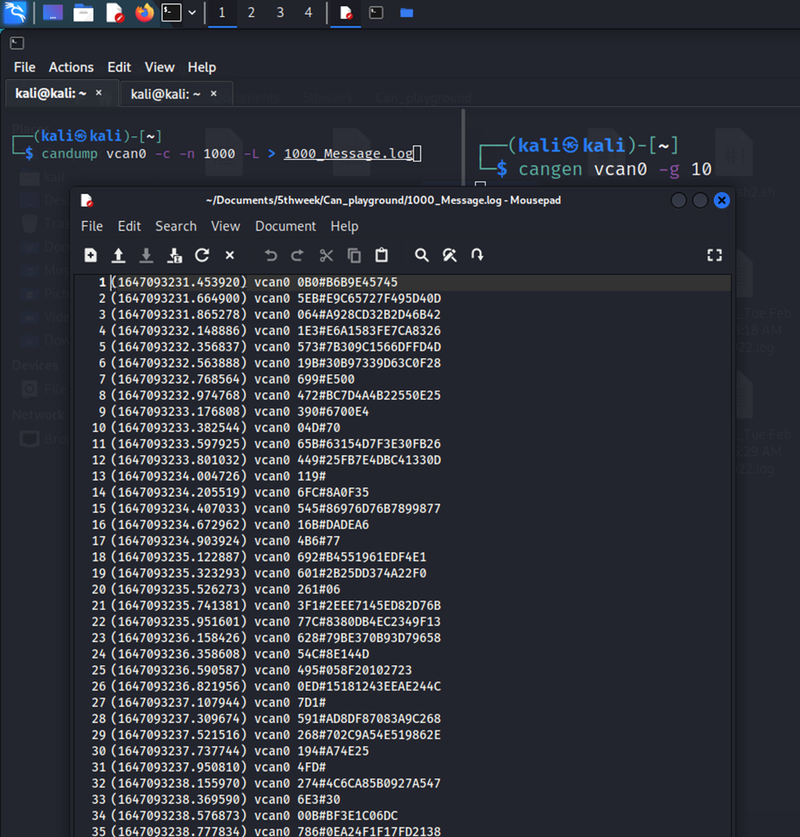This screenshot has height=837, width=800.
Task: Click the Save As toolbar icon
Action: (175, 255)
